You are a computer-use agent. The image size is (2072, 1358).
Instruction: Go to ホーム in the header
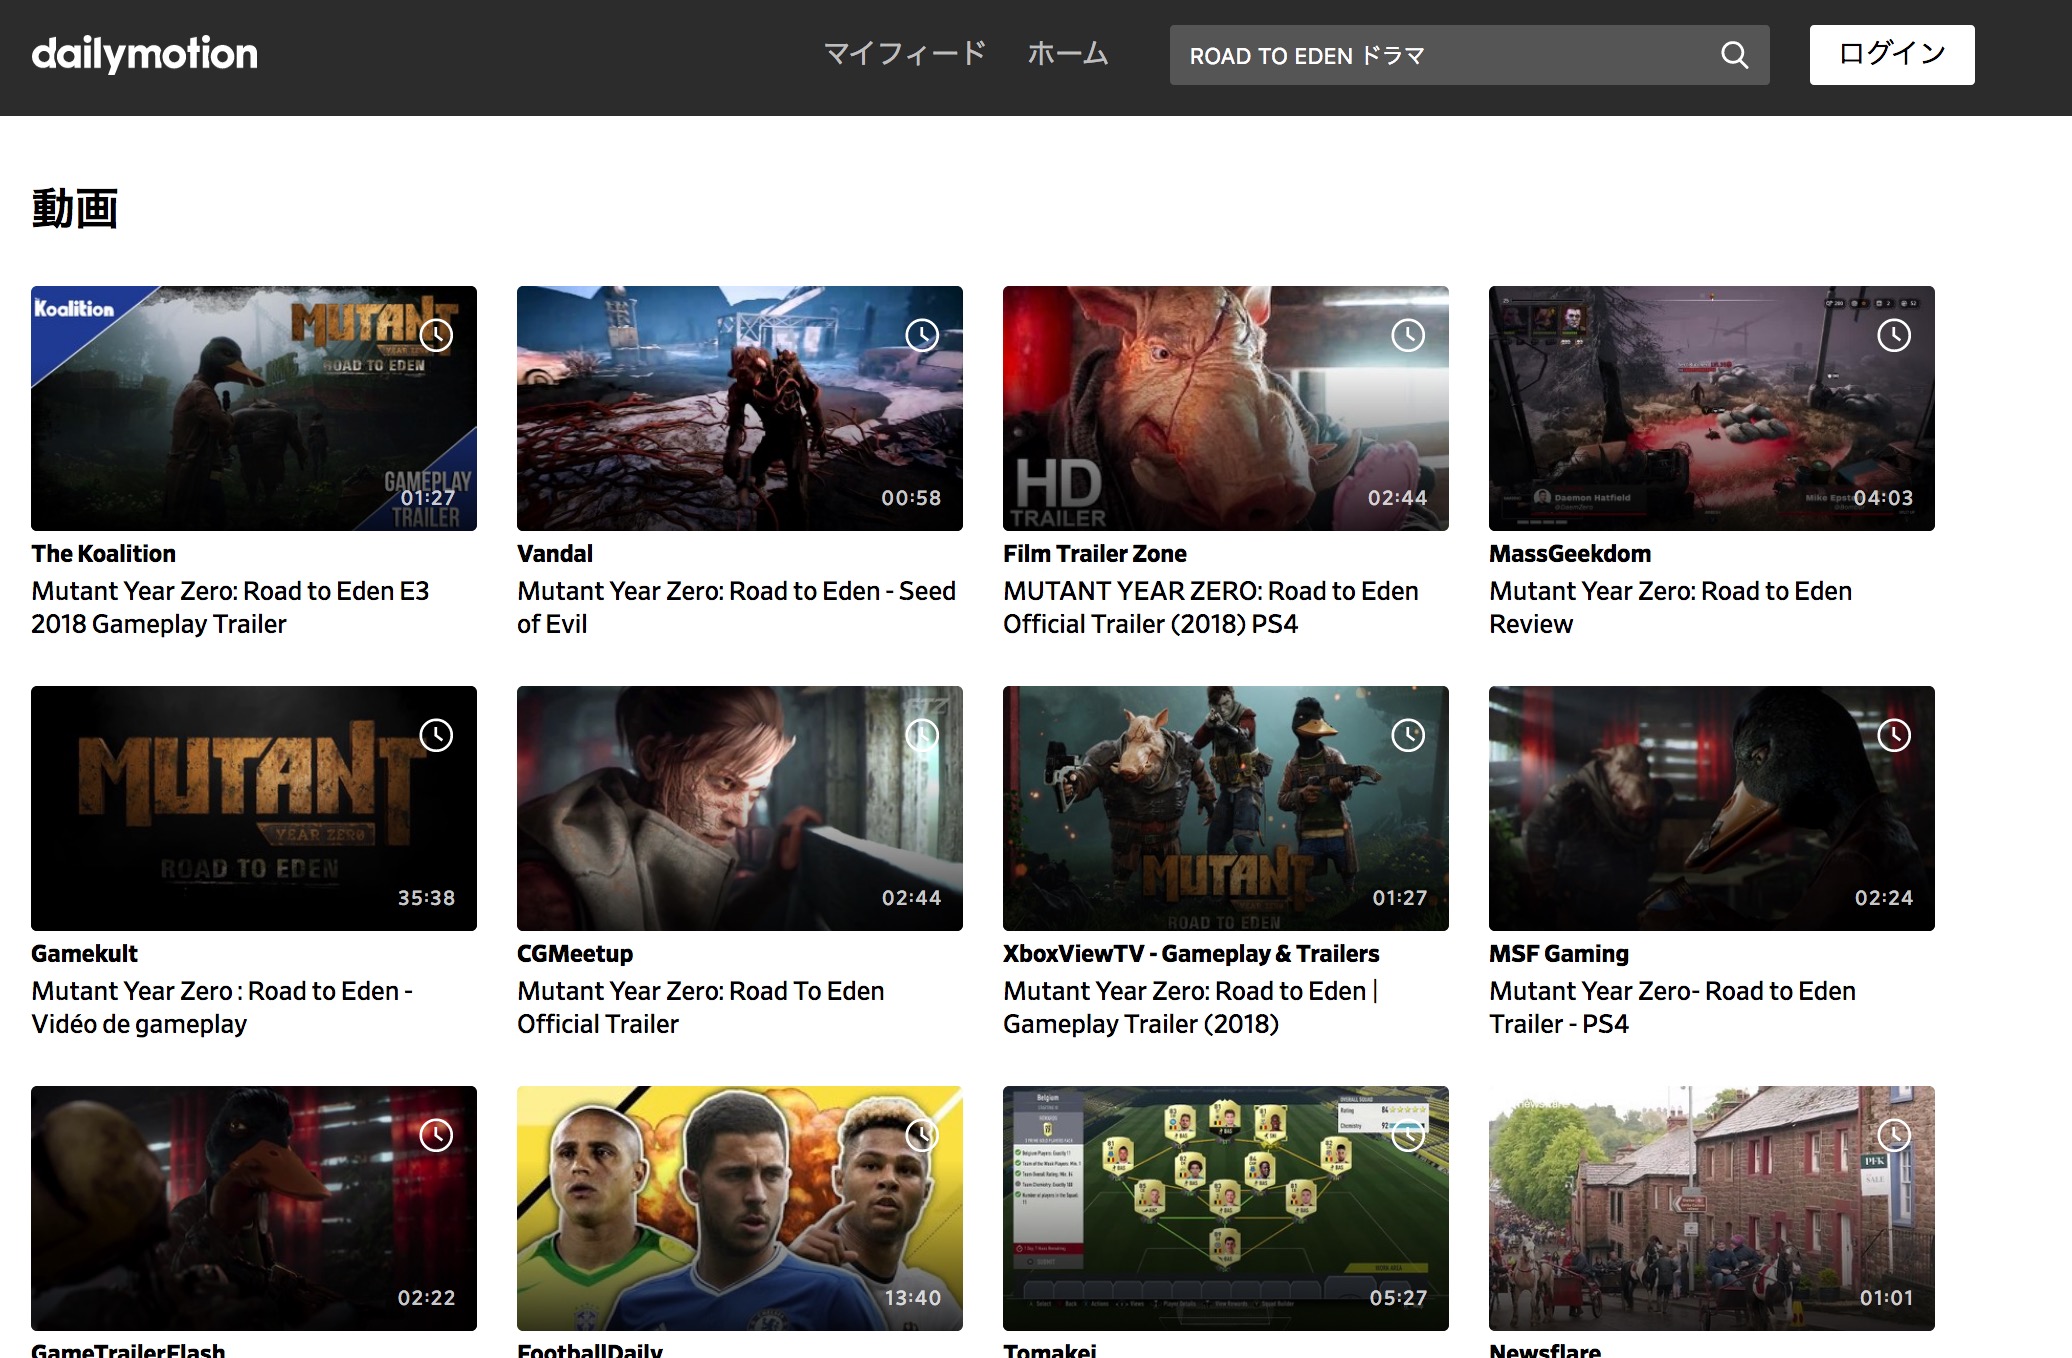[1068, 54]
